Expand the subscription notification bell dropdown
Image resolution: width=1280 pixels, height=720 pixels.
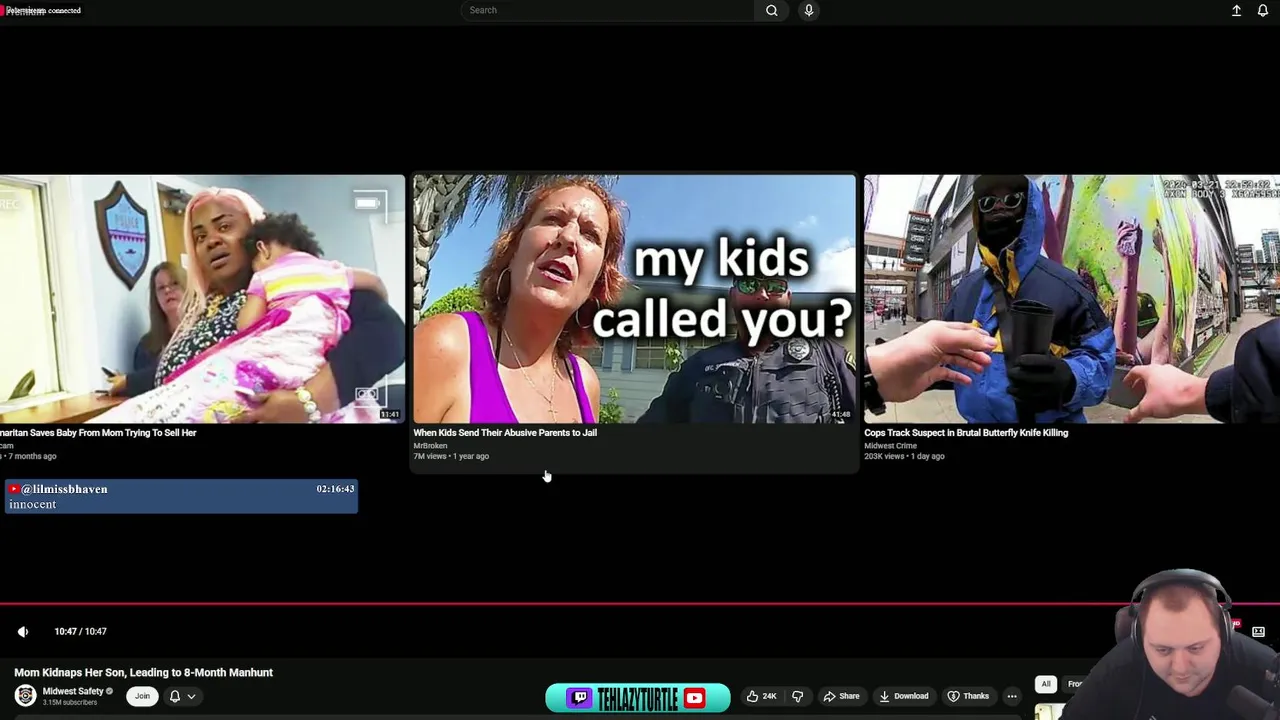(x=182, y=696)
